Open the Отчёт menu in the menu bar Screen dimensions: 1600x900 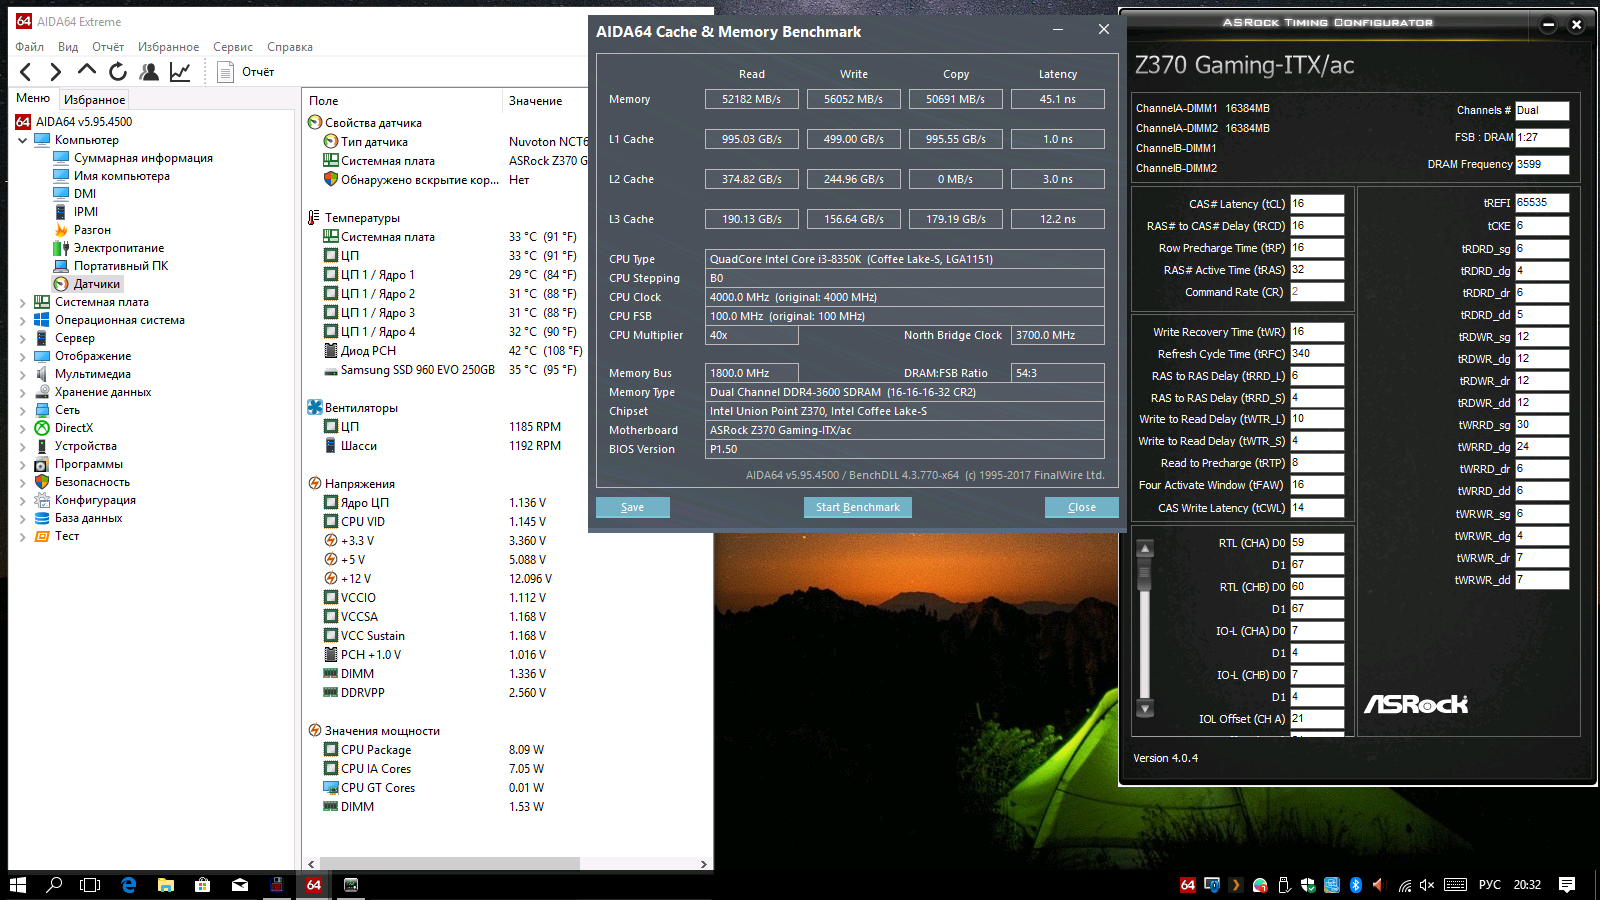click(108, 47)
